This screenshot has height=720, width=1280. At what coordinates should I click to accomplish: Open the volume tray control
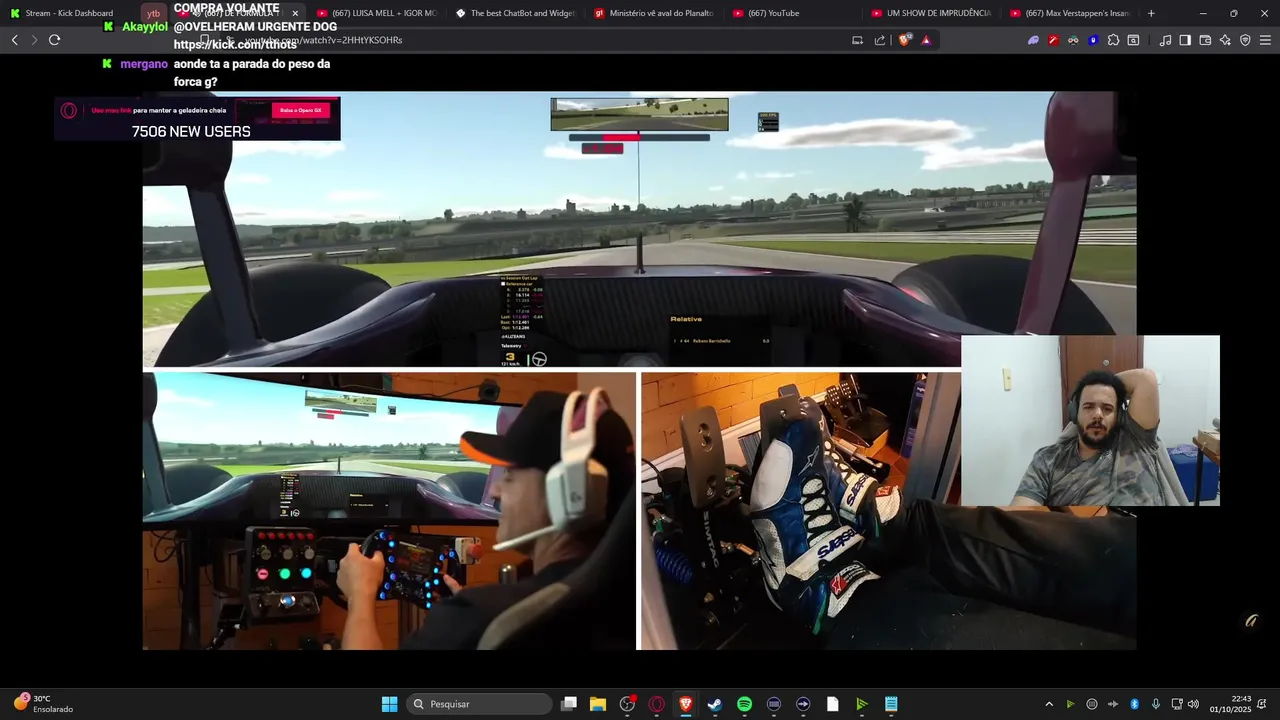(x=1193, y=704)
